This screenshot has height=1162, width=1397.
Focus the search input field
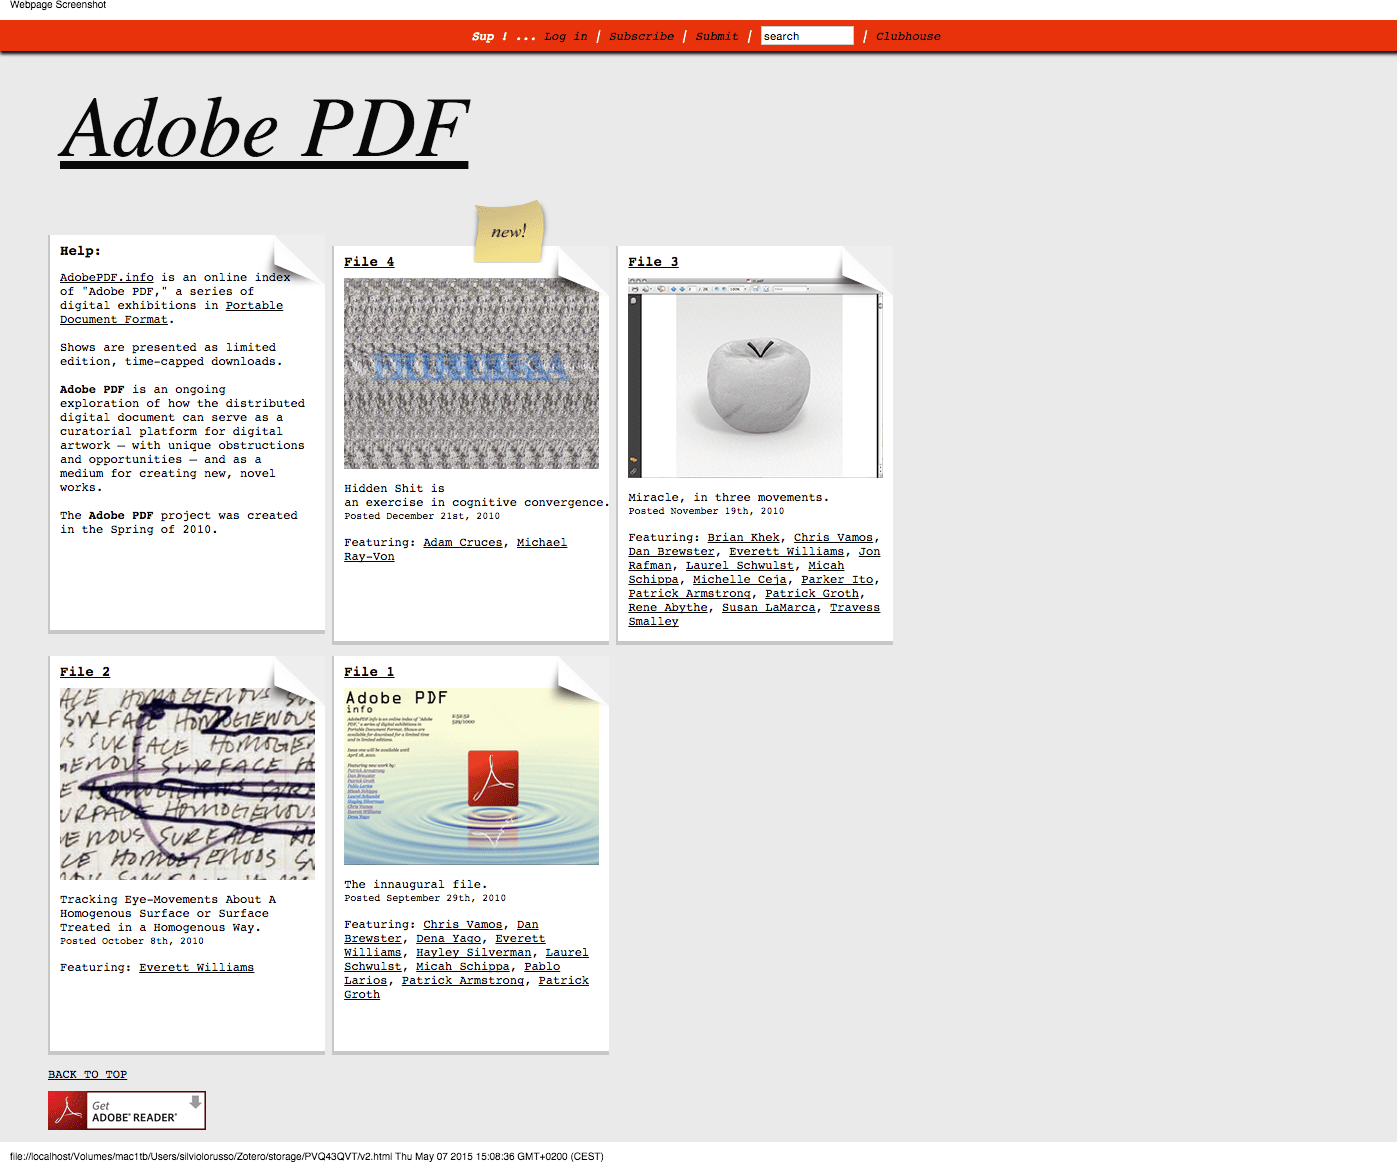click(807, 36)
